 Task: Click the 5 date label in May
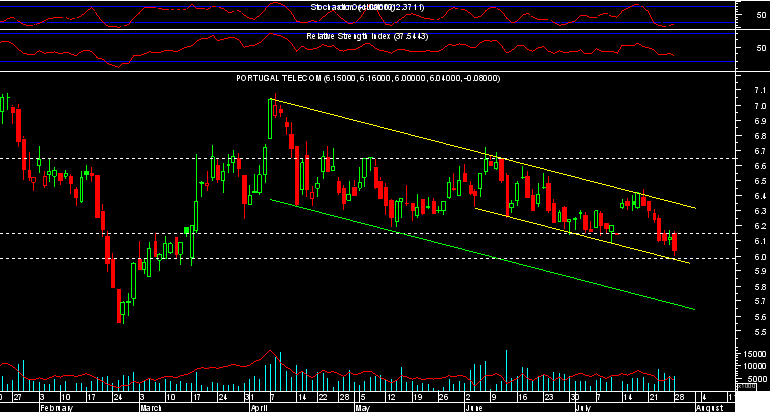[x=362, y=397]
